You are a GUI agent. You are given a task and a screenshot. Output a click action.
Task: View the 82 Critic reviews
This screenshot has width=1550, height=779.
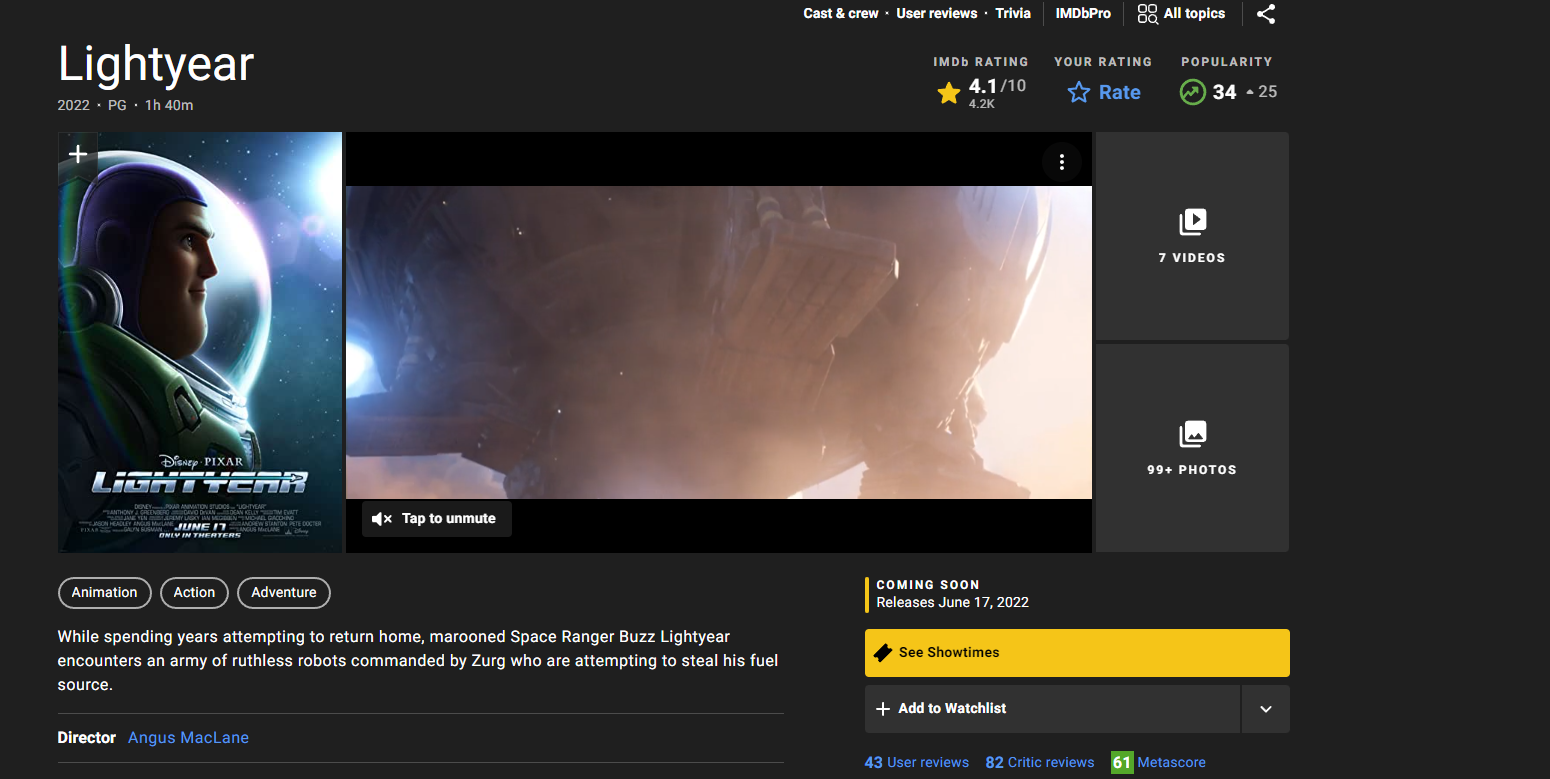click(1040, 763)
